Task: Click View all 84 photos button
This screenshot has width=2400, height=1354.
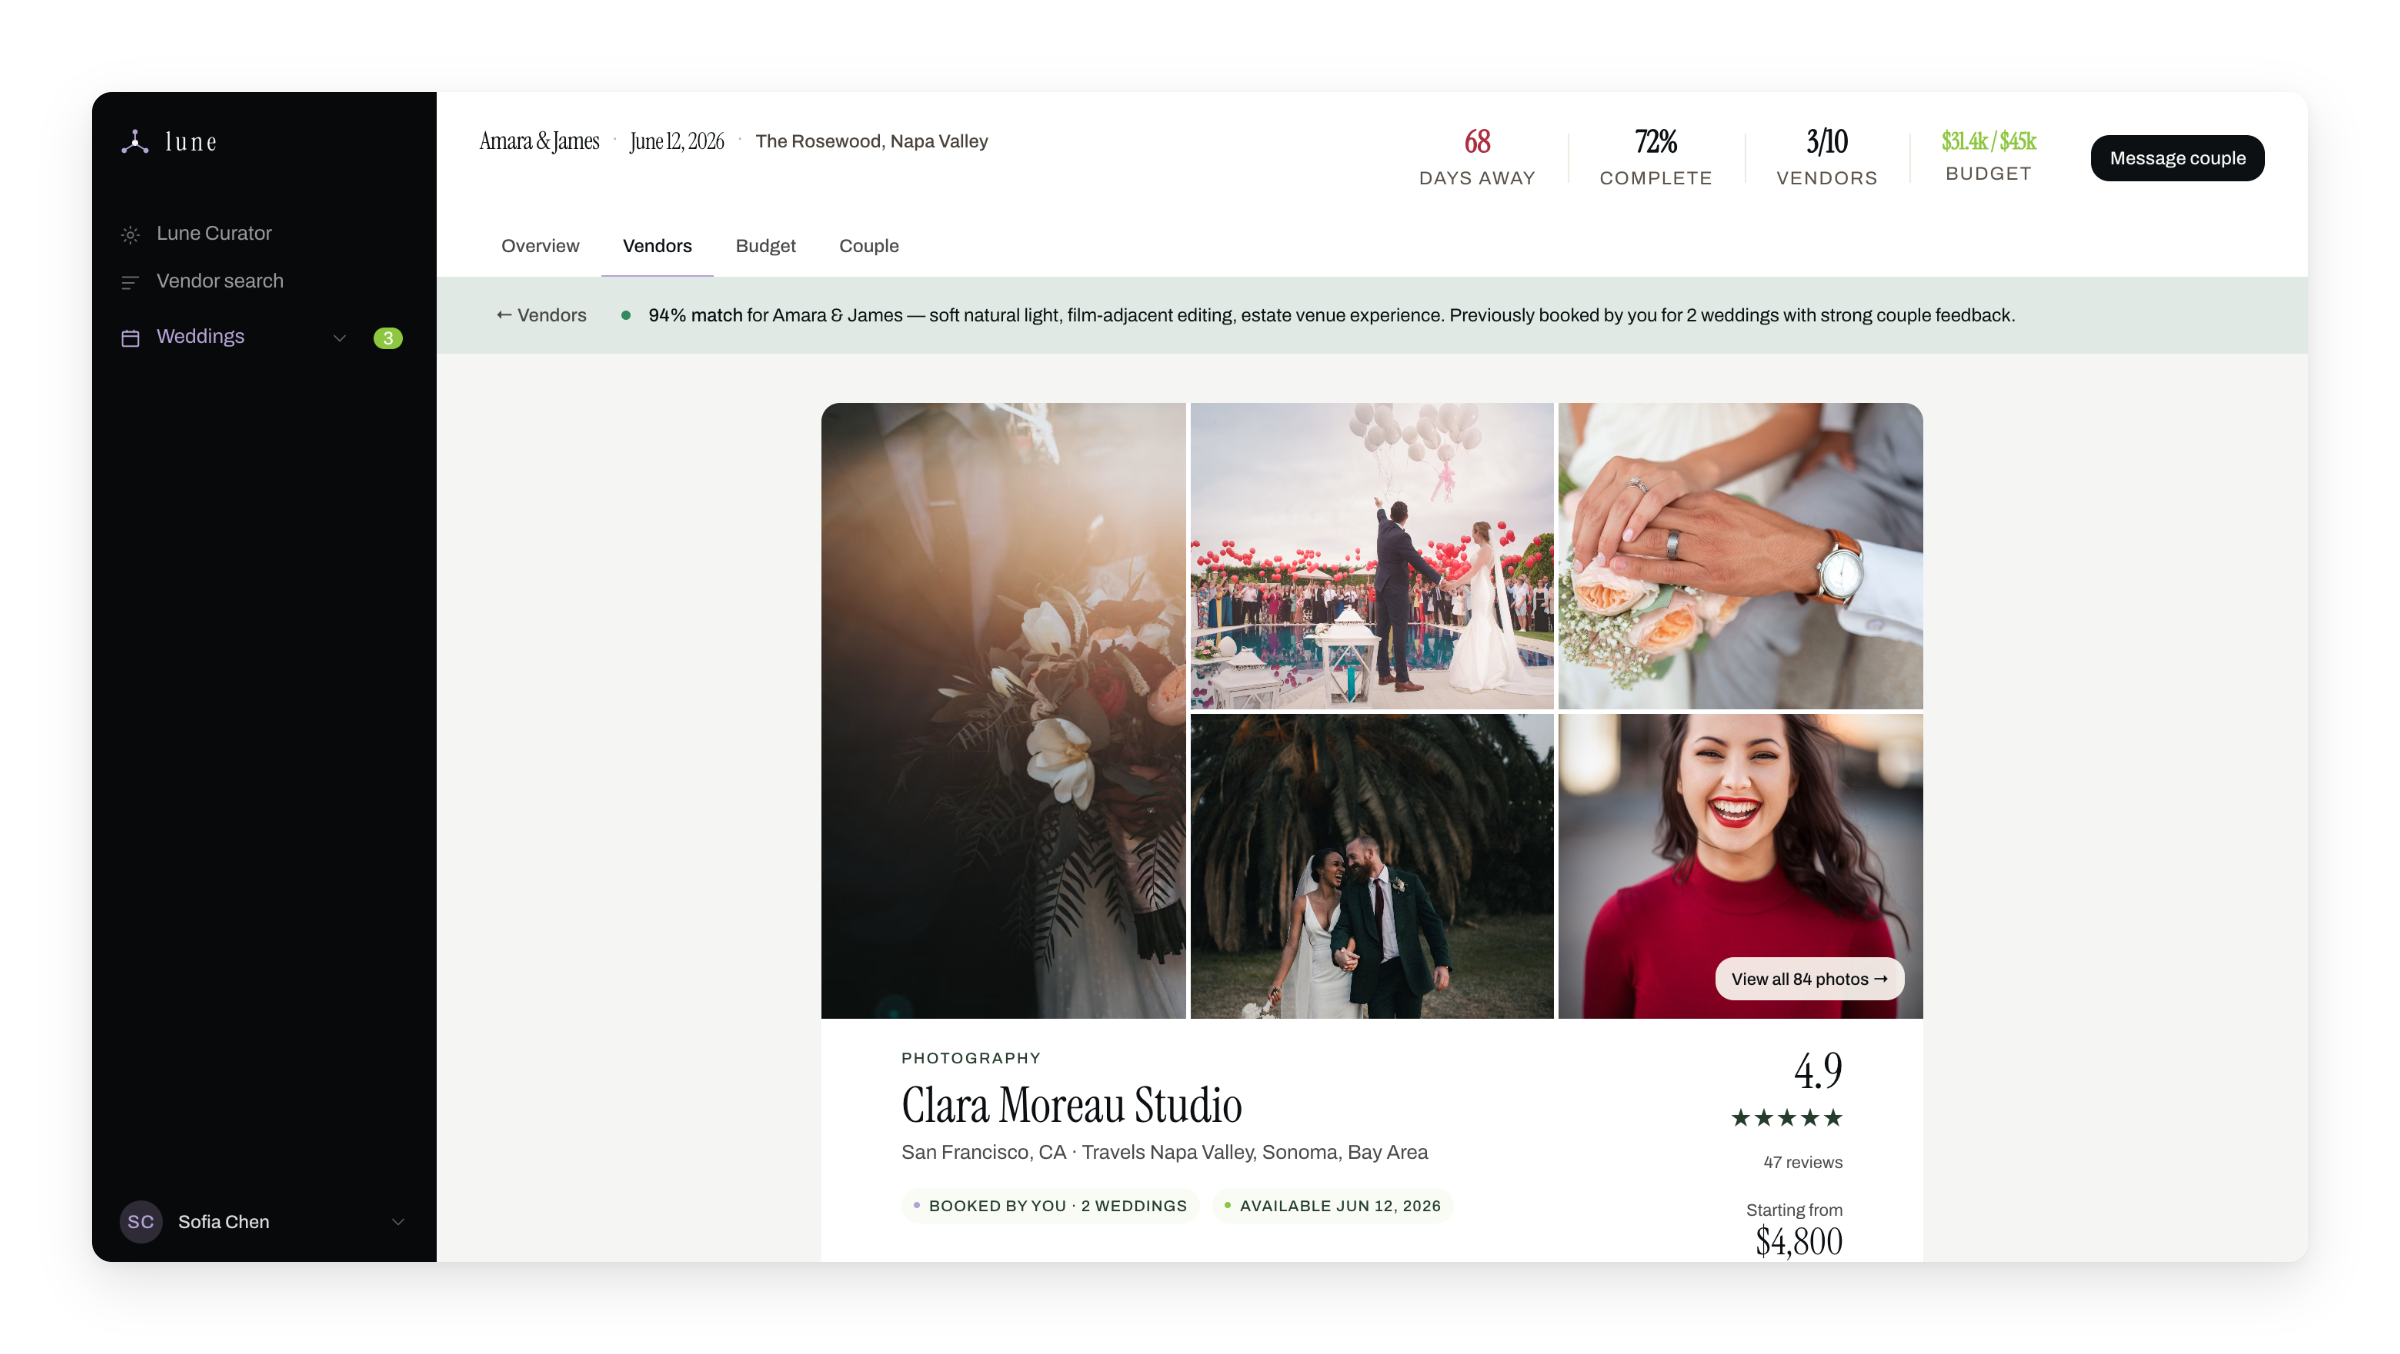Action: 1810,979
